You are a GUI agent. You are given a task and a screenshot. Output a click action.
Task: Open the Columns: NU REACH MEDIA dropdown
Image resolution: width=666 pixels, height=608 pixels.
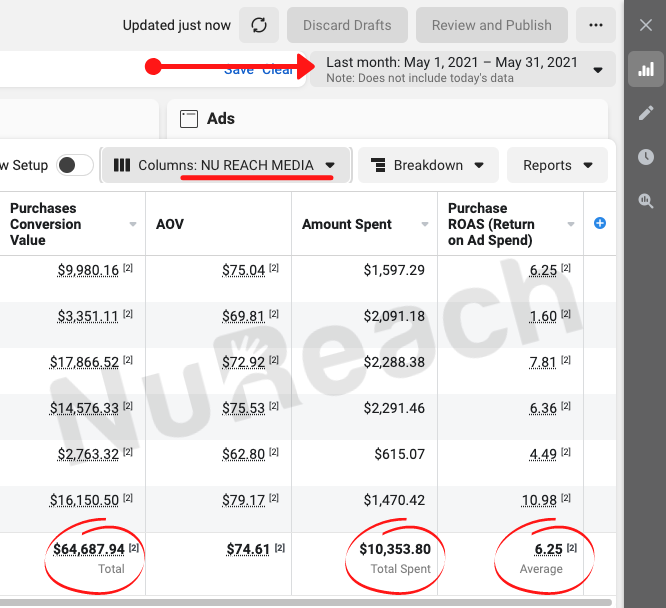tap(225, 165)
